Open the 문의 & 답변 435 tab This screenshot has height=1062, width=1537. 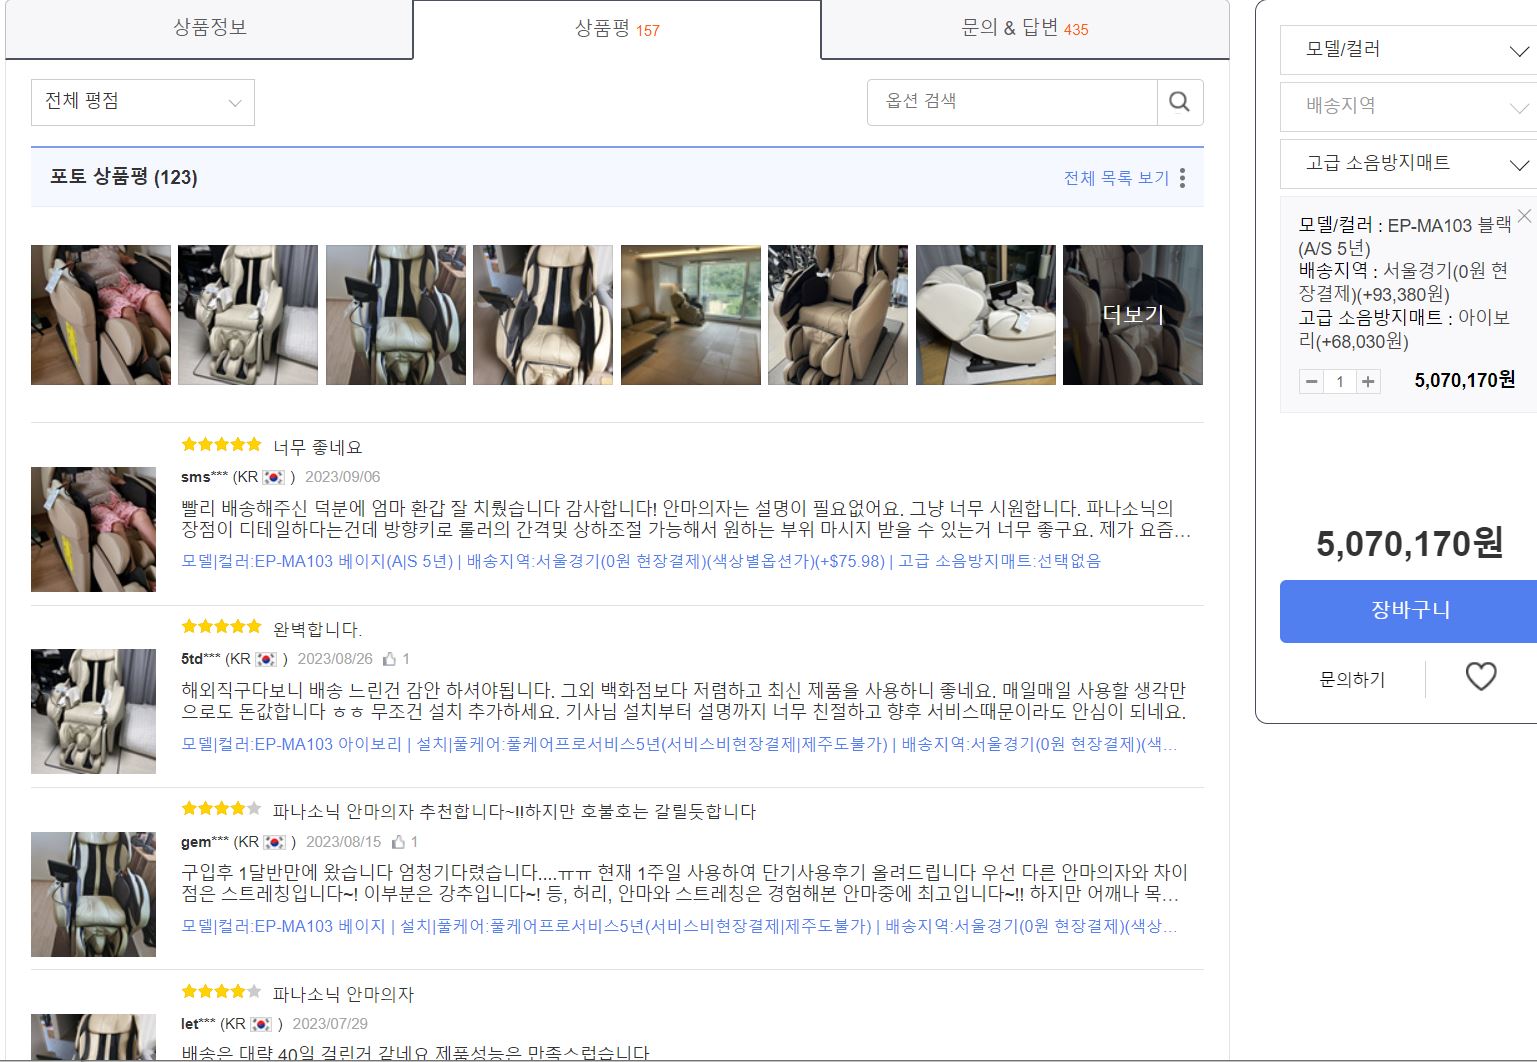click(x=1025, y=29)
